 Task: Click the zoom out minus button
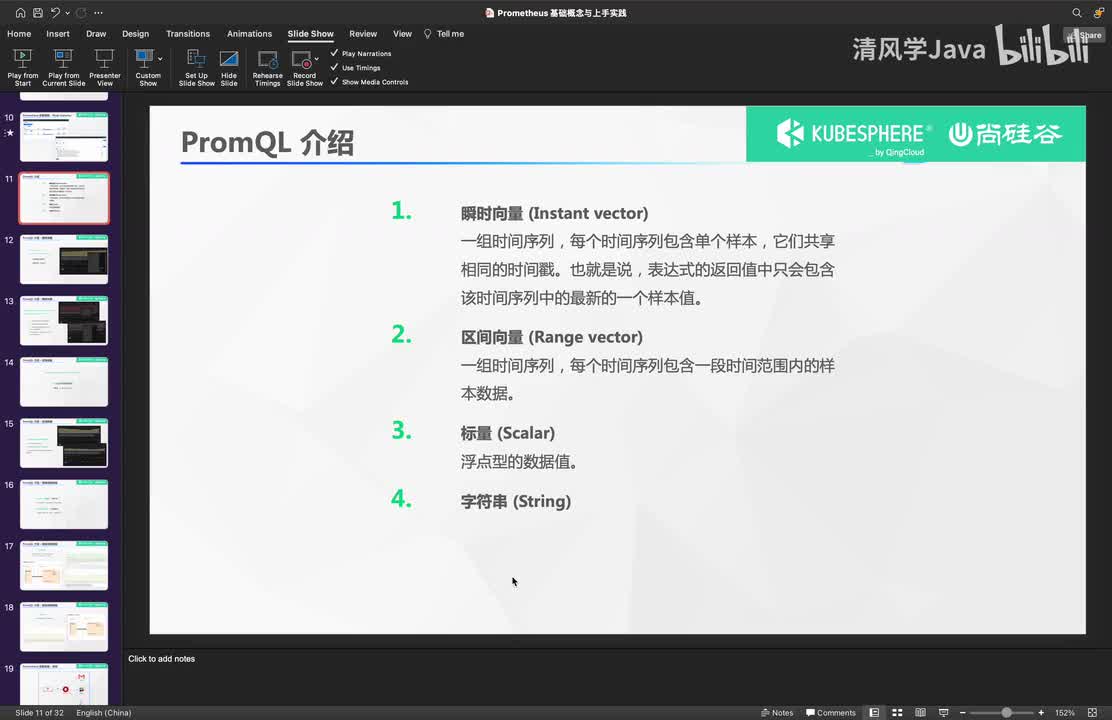click(962, 712)
